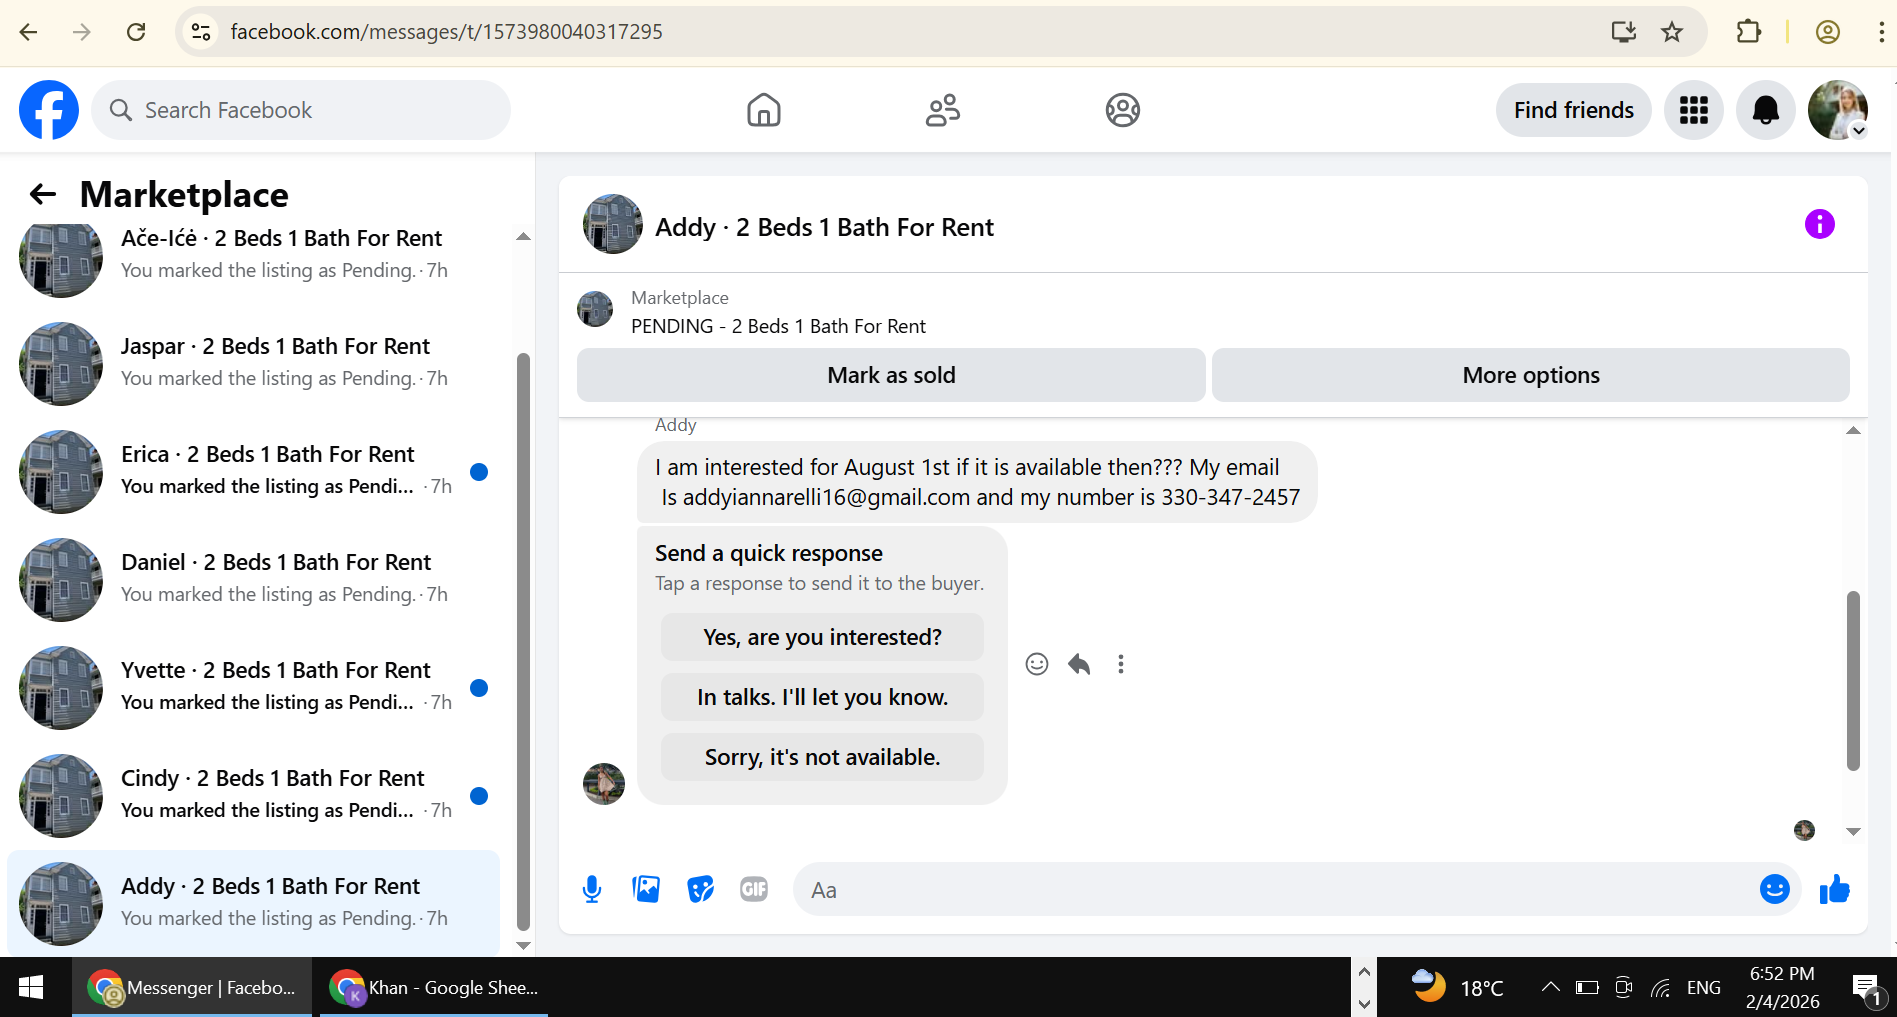This screenshot has width=1897, height=1017.
Task: Open the Cindy conversation
Action: 254,795
